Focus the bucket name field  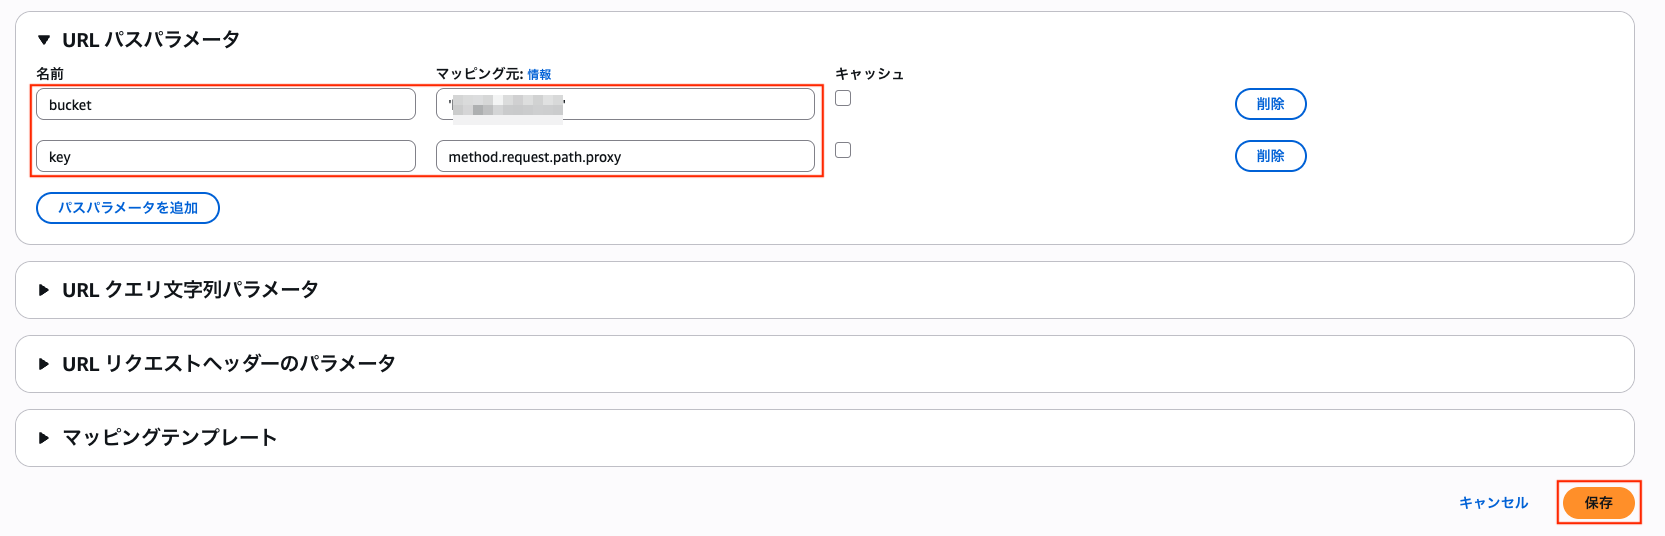[226, 104]
